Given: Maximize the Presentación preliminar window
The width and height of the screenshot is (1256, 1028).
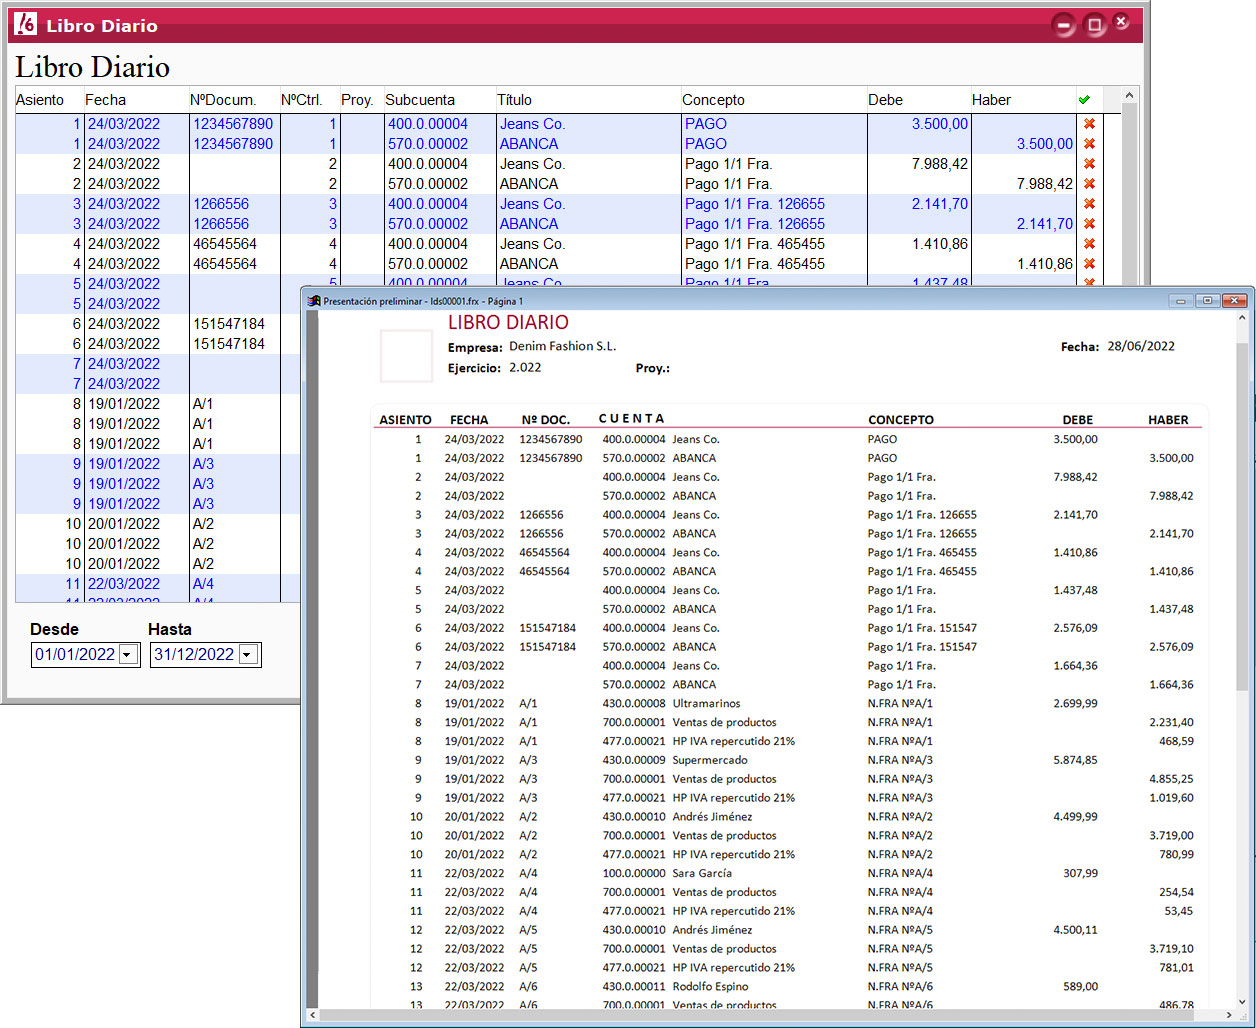Looking at the screenshot, I should tap(1207, 300).
